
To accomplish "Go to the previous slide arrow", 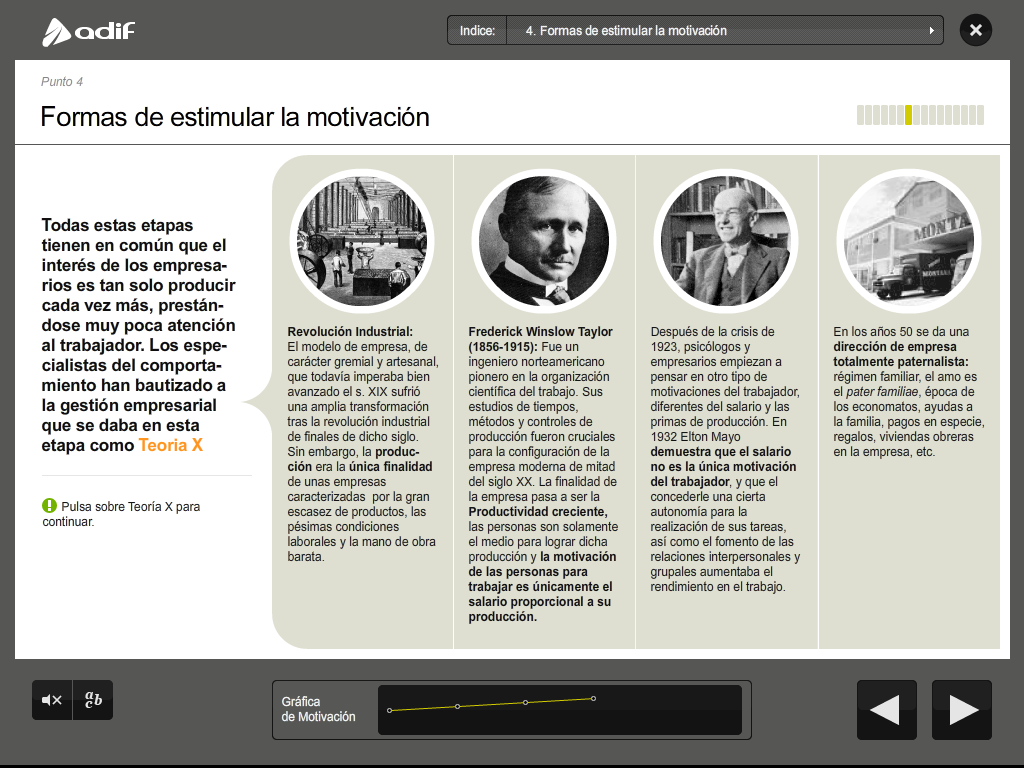I will (886, 710).
